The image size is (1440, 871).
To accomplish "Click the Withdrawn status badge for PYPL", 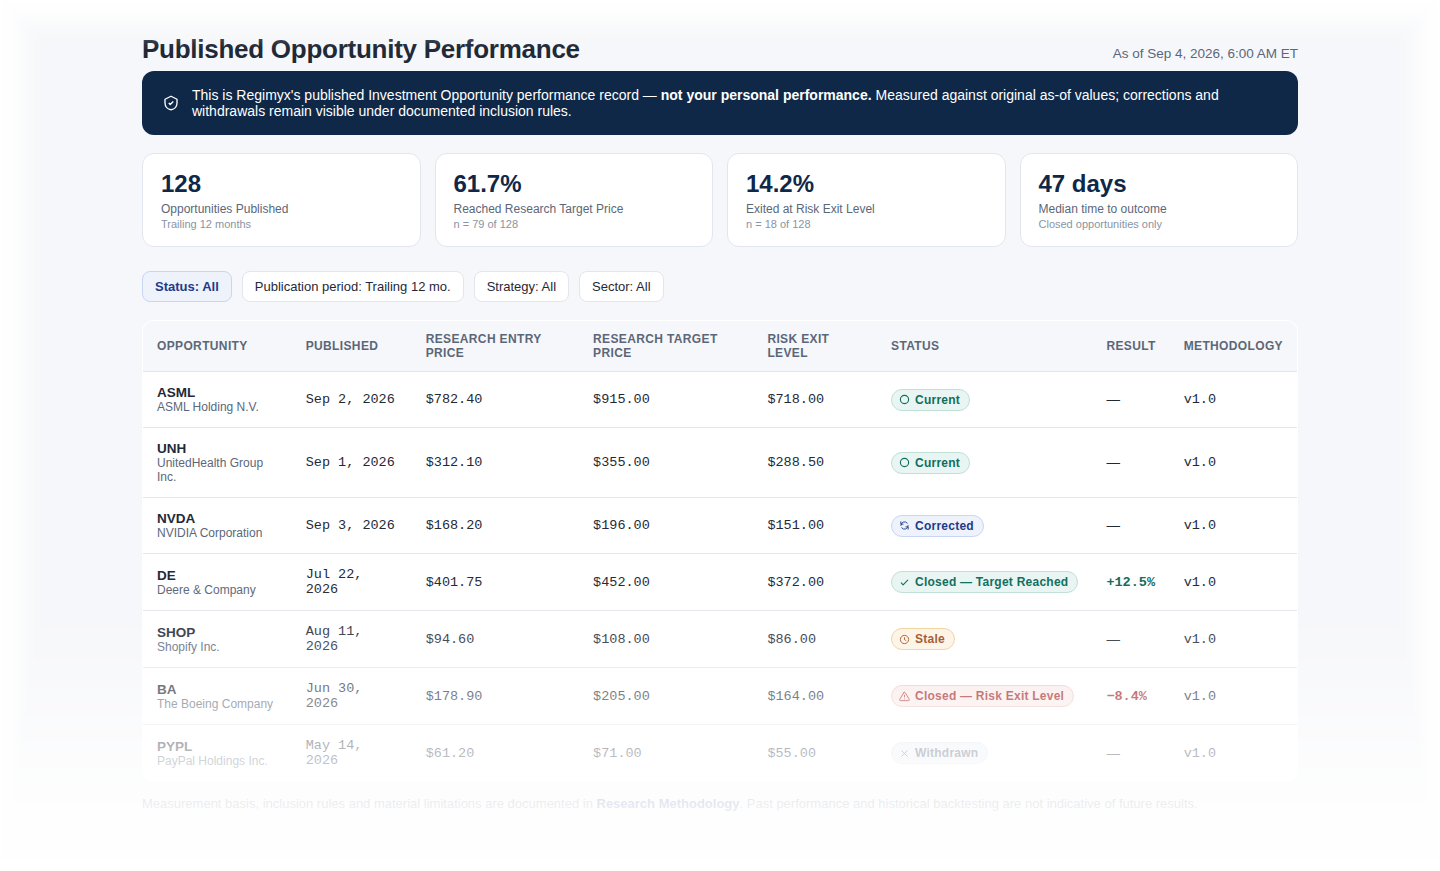I will tap(939, 753).
